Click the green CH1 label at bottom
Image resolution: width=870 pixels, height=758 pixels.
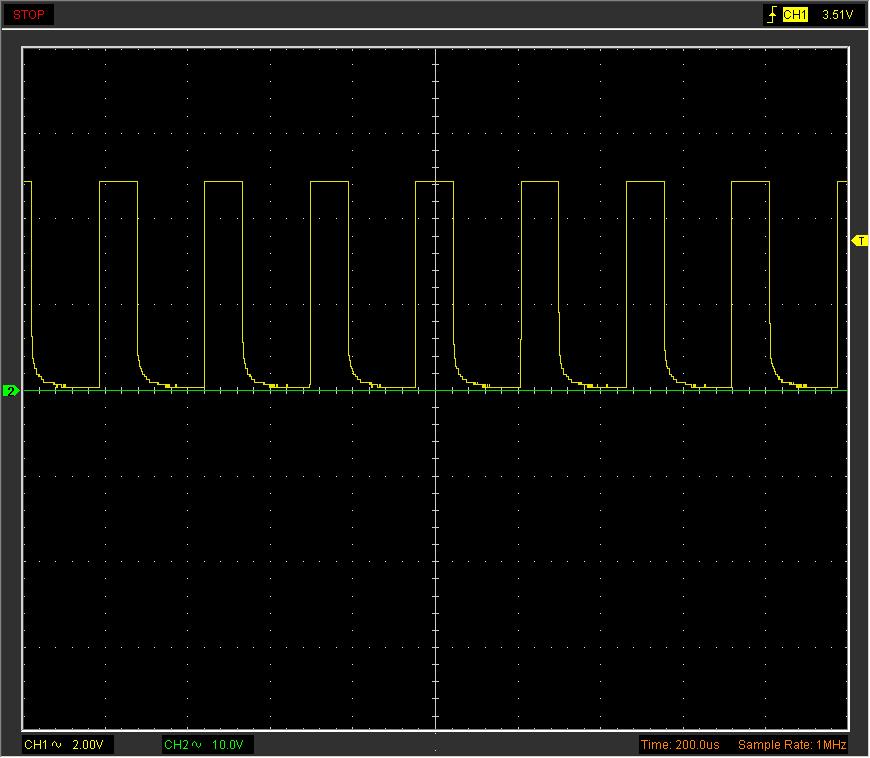coord(36,745)
